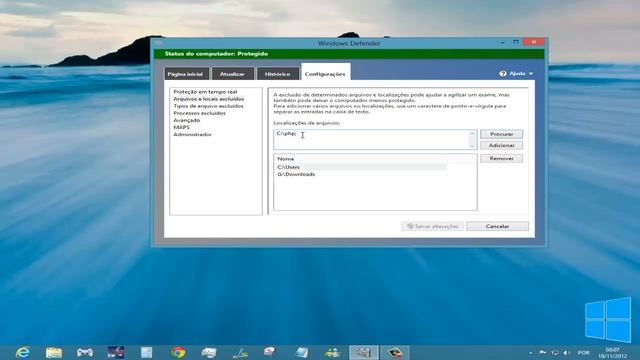640x360 pixels.
Task: Click the light blue window icon left of Chrome
Action: click(x=147, y=352)
